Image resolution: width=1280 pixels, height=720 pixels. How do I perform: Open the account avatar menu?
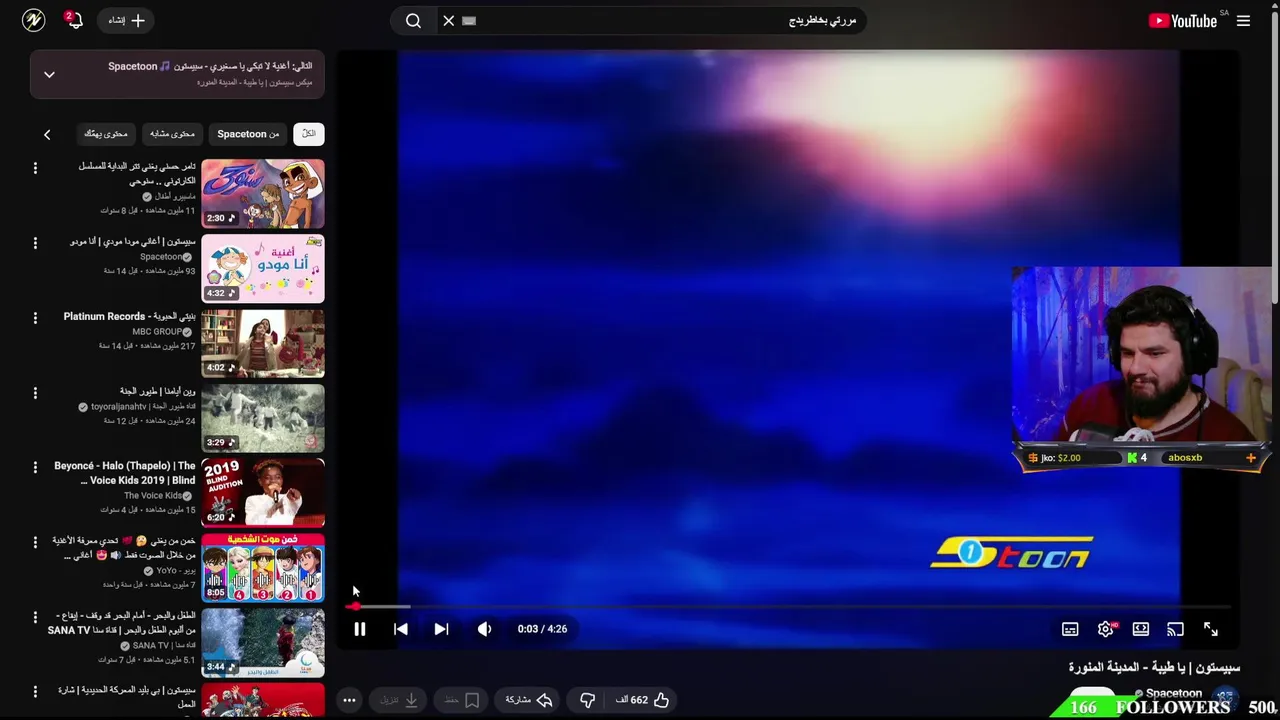[33, 20]
